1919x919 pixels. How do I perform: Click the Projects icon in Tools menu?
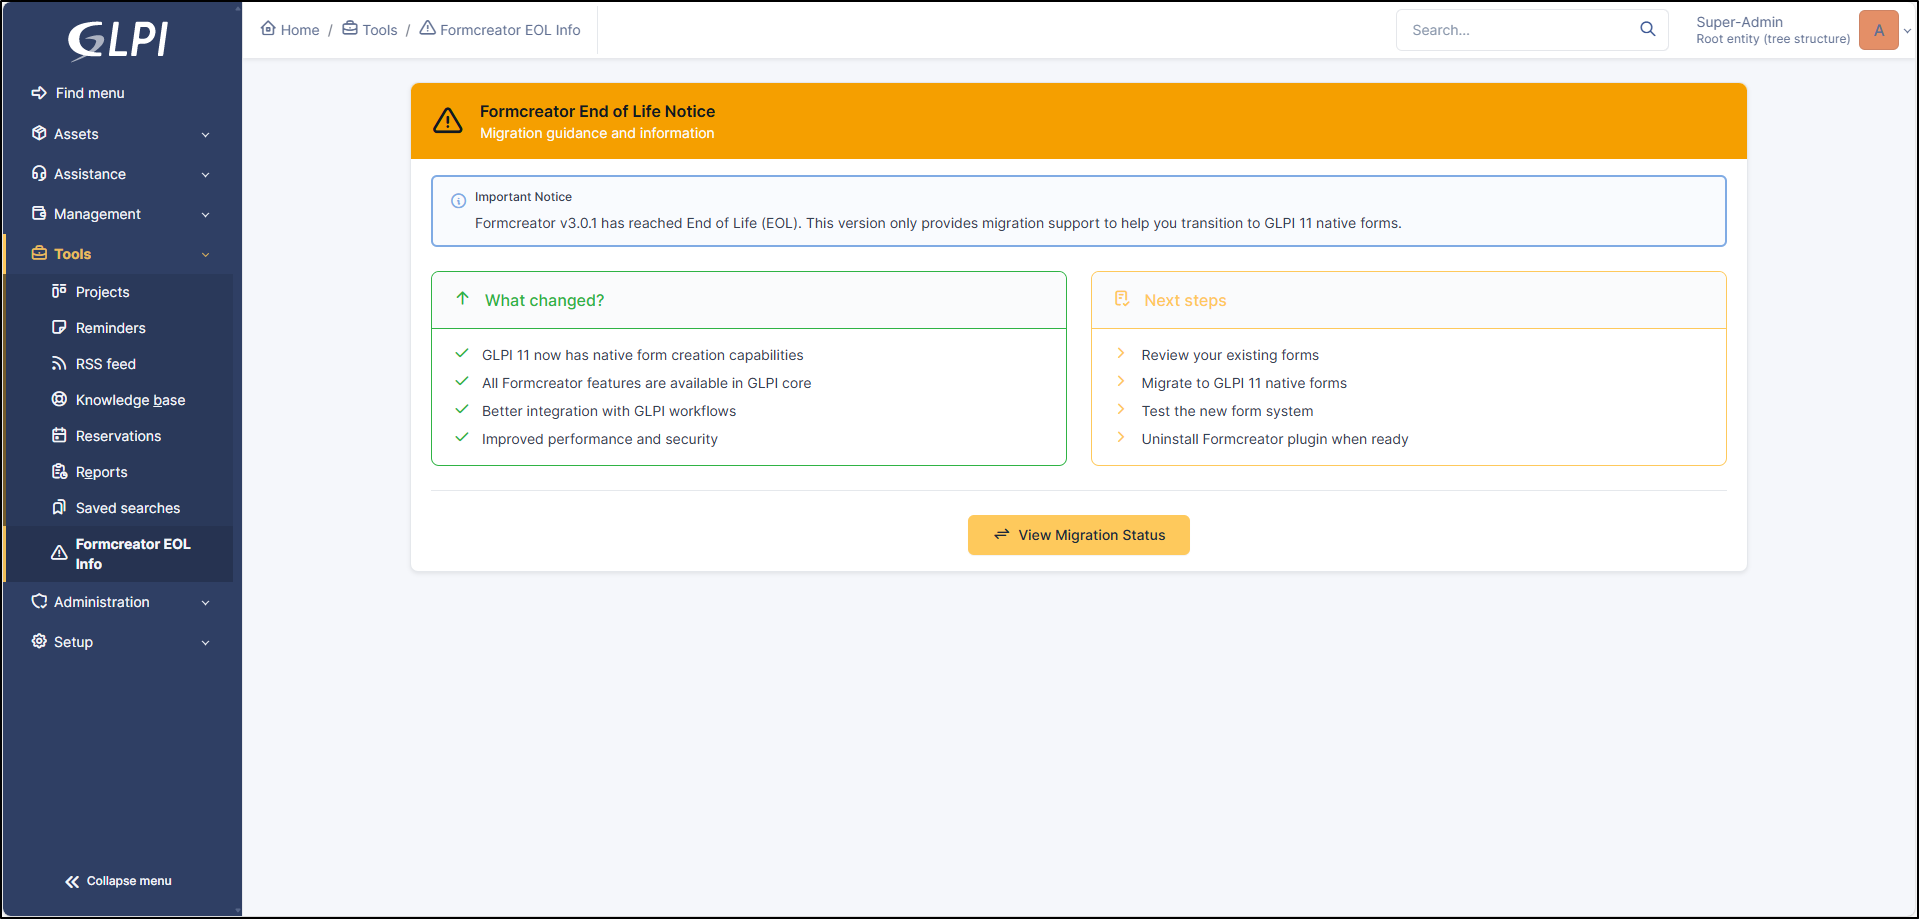59,291
